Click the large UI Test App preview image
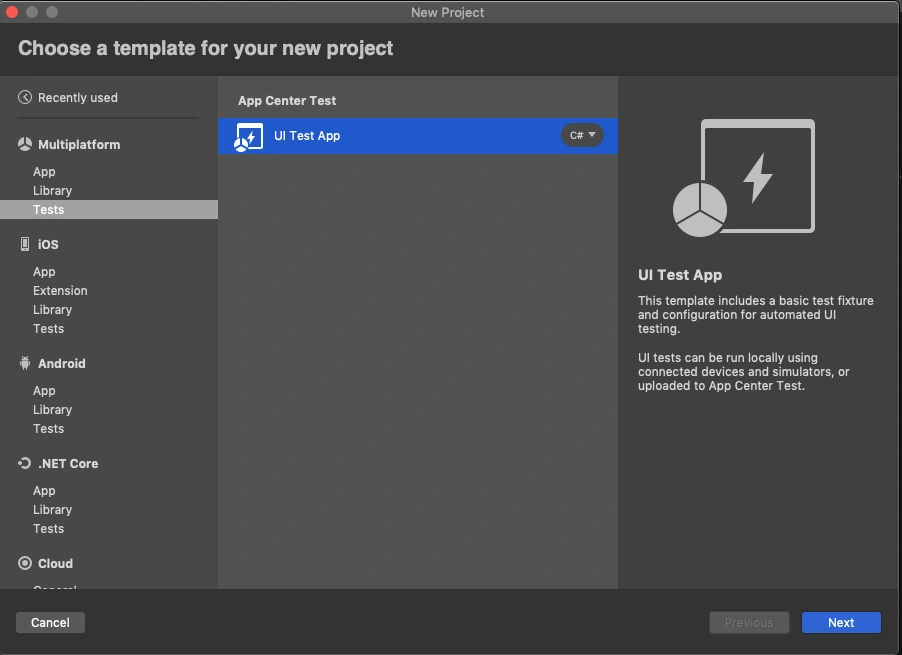The height and width of the screenshot is (655, 902). point(744,178)
